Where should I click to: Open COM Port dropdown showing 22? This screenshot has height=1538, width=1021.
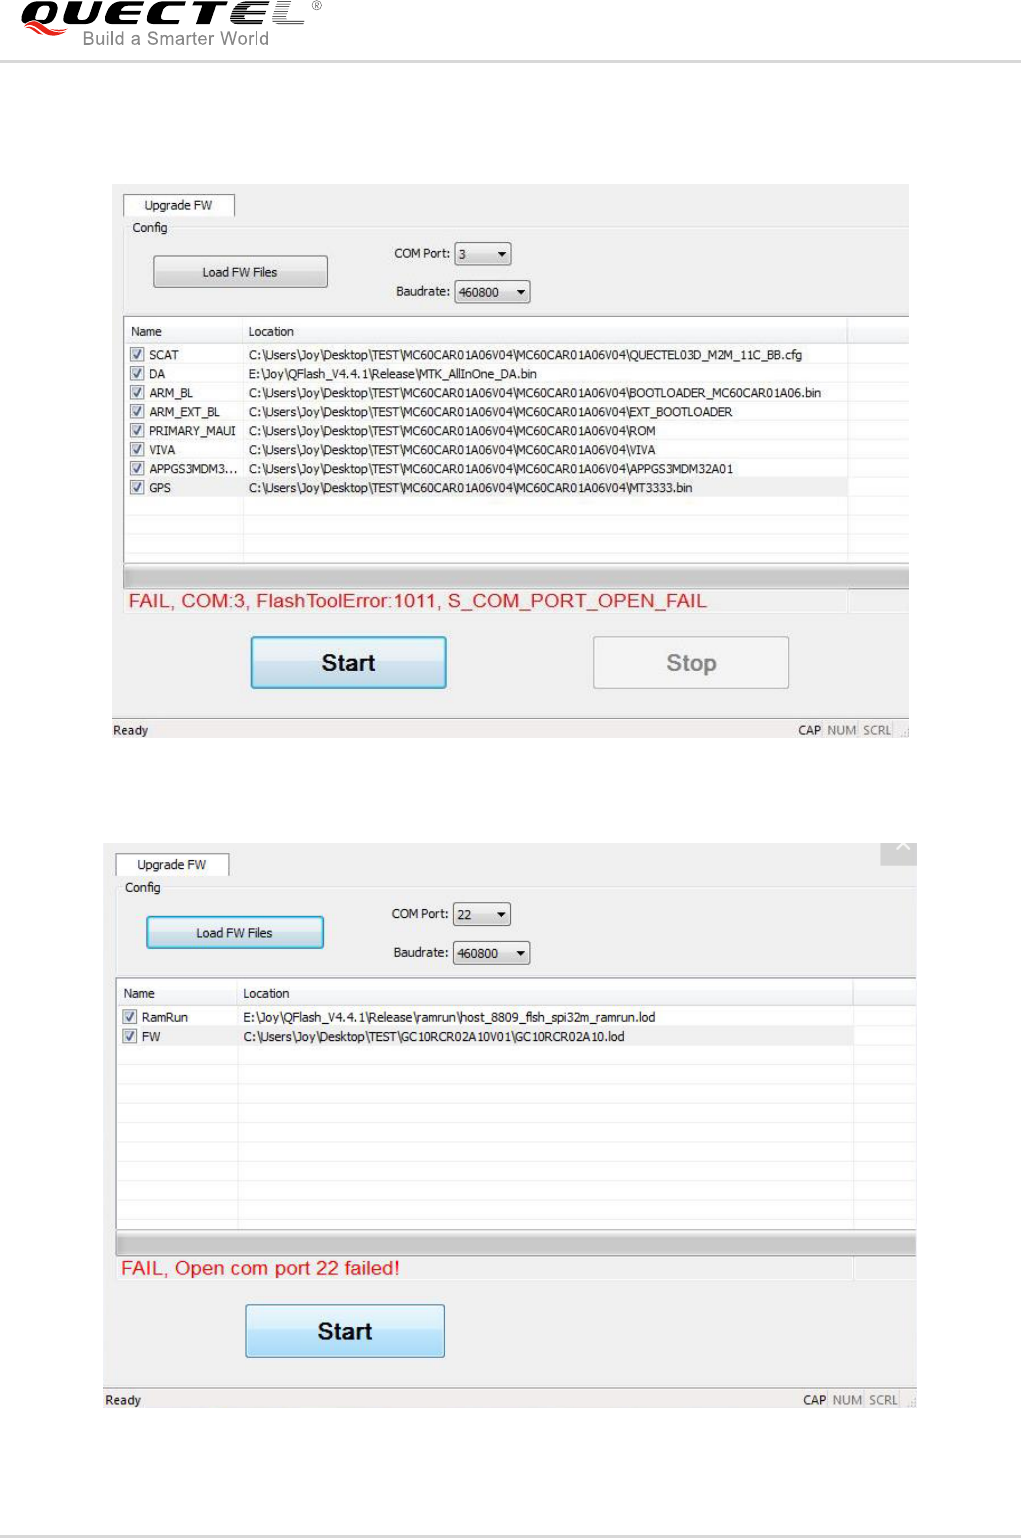(482, 914)
